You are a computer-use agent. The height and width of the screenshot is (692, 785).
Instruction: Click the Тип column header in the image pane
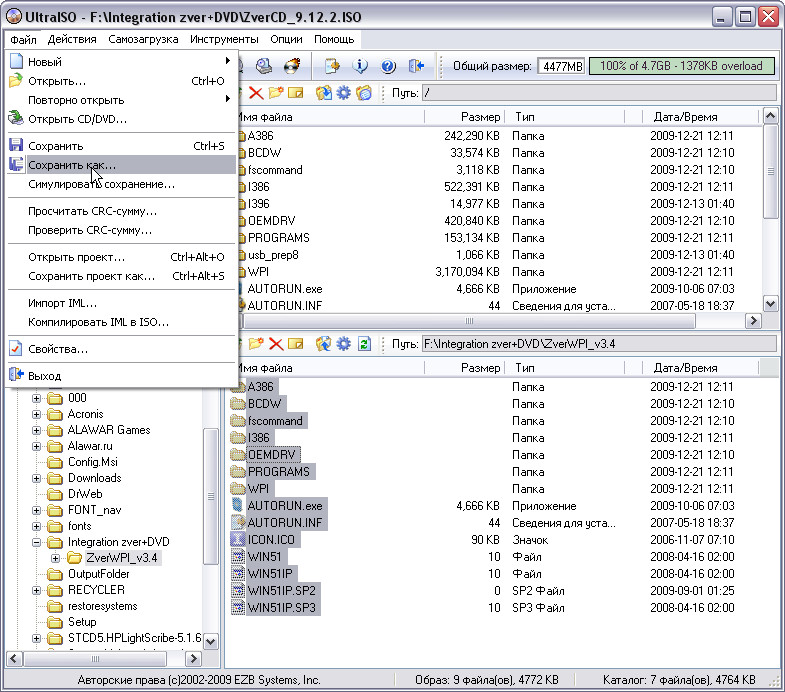pos(565,117)
